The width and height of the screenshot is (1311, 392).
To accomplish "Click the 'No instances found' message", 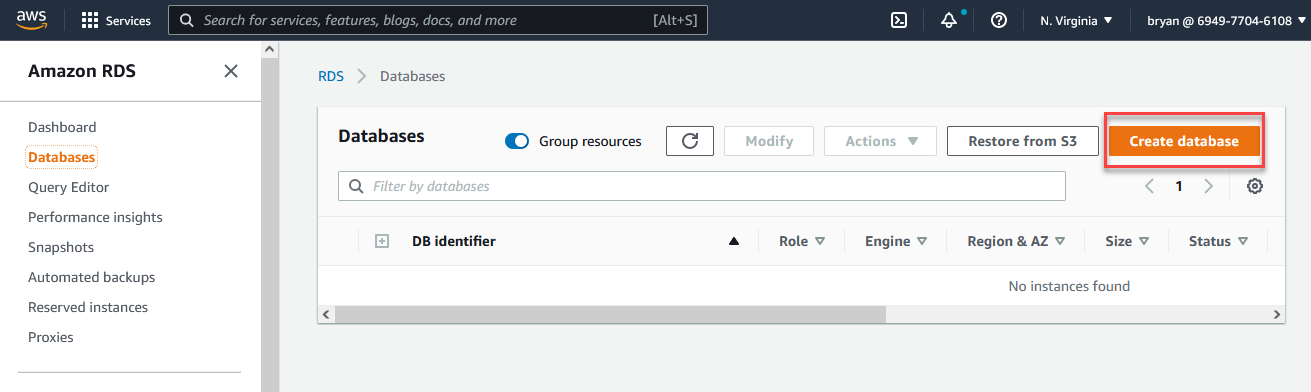I will click(x=1069, y=286).
